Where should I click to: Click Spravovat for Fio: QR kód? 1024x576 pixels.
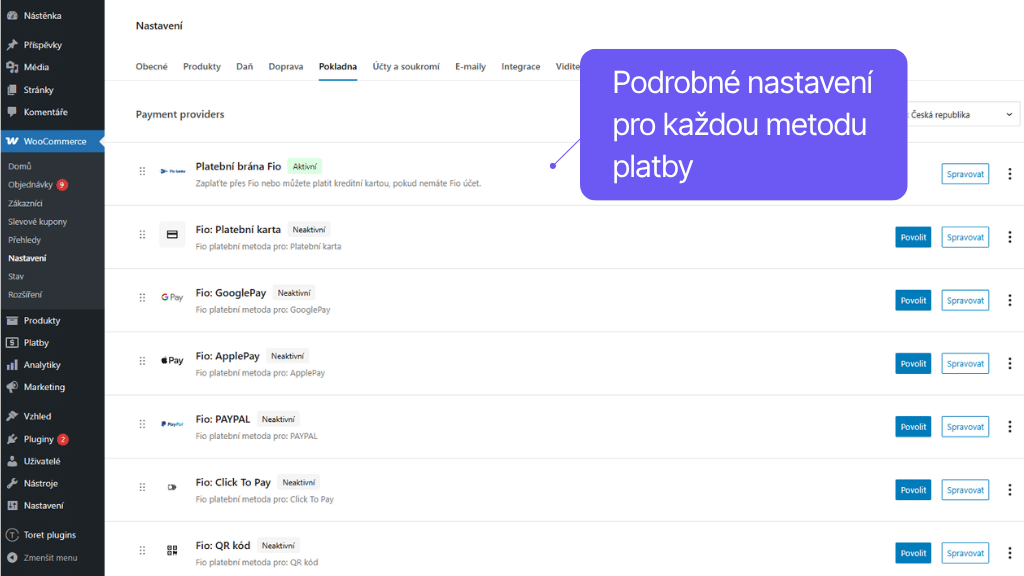pos(965,553)
